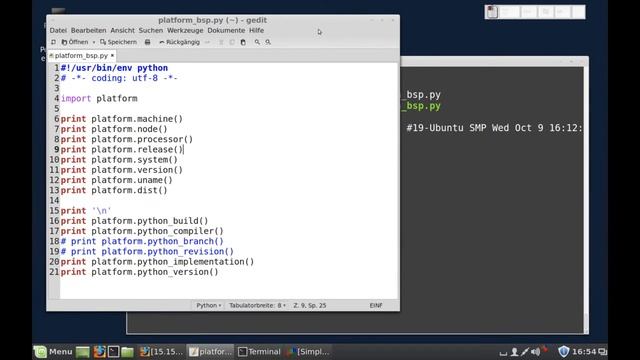This screenshot has height=360, width=640.
Task: Launch Firefox from the taskbar
Action: (x=99, y=351)
